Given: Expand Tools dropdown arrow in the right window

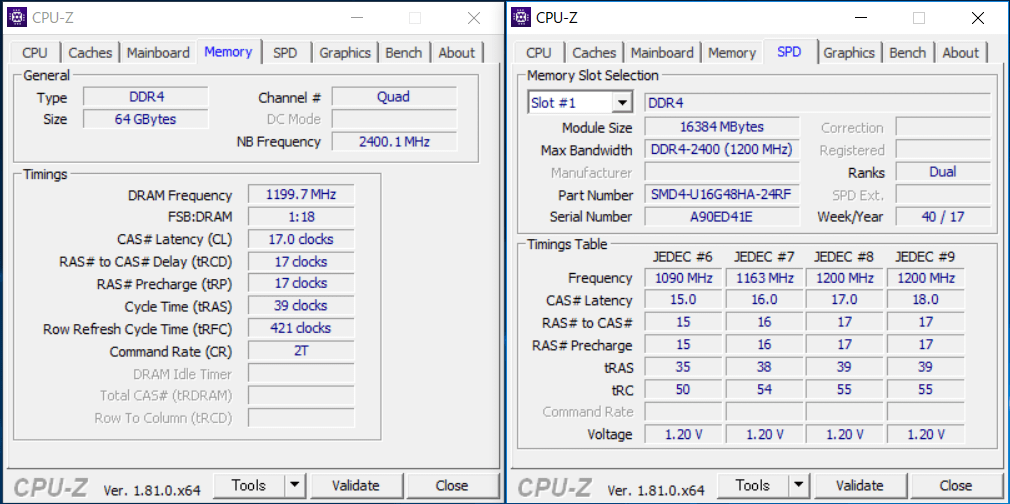Looking at the screenshot, I should (799, 485).
